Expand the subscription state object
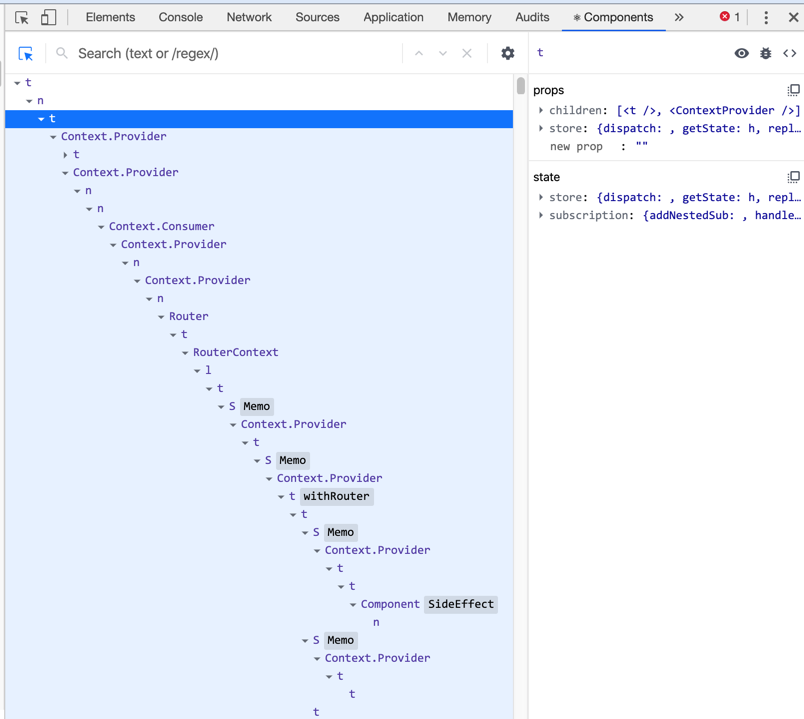The image size is (804, 719). [x=541, y=215]
